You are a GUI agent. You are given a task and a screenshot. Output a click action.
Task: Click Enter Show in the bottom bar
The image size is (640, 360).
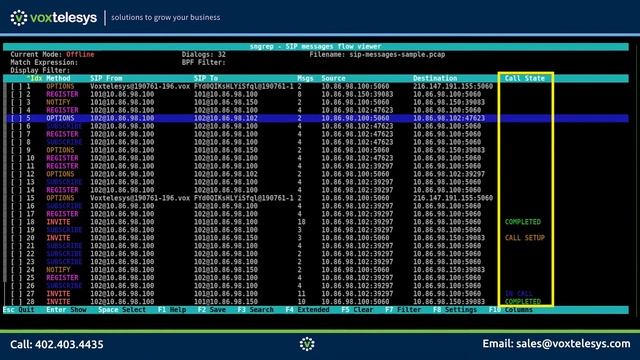click(x=66, y=310)
